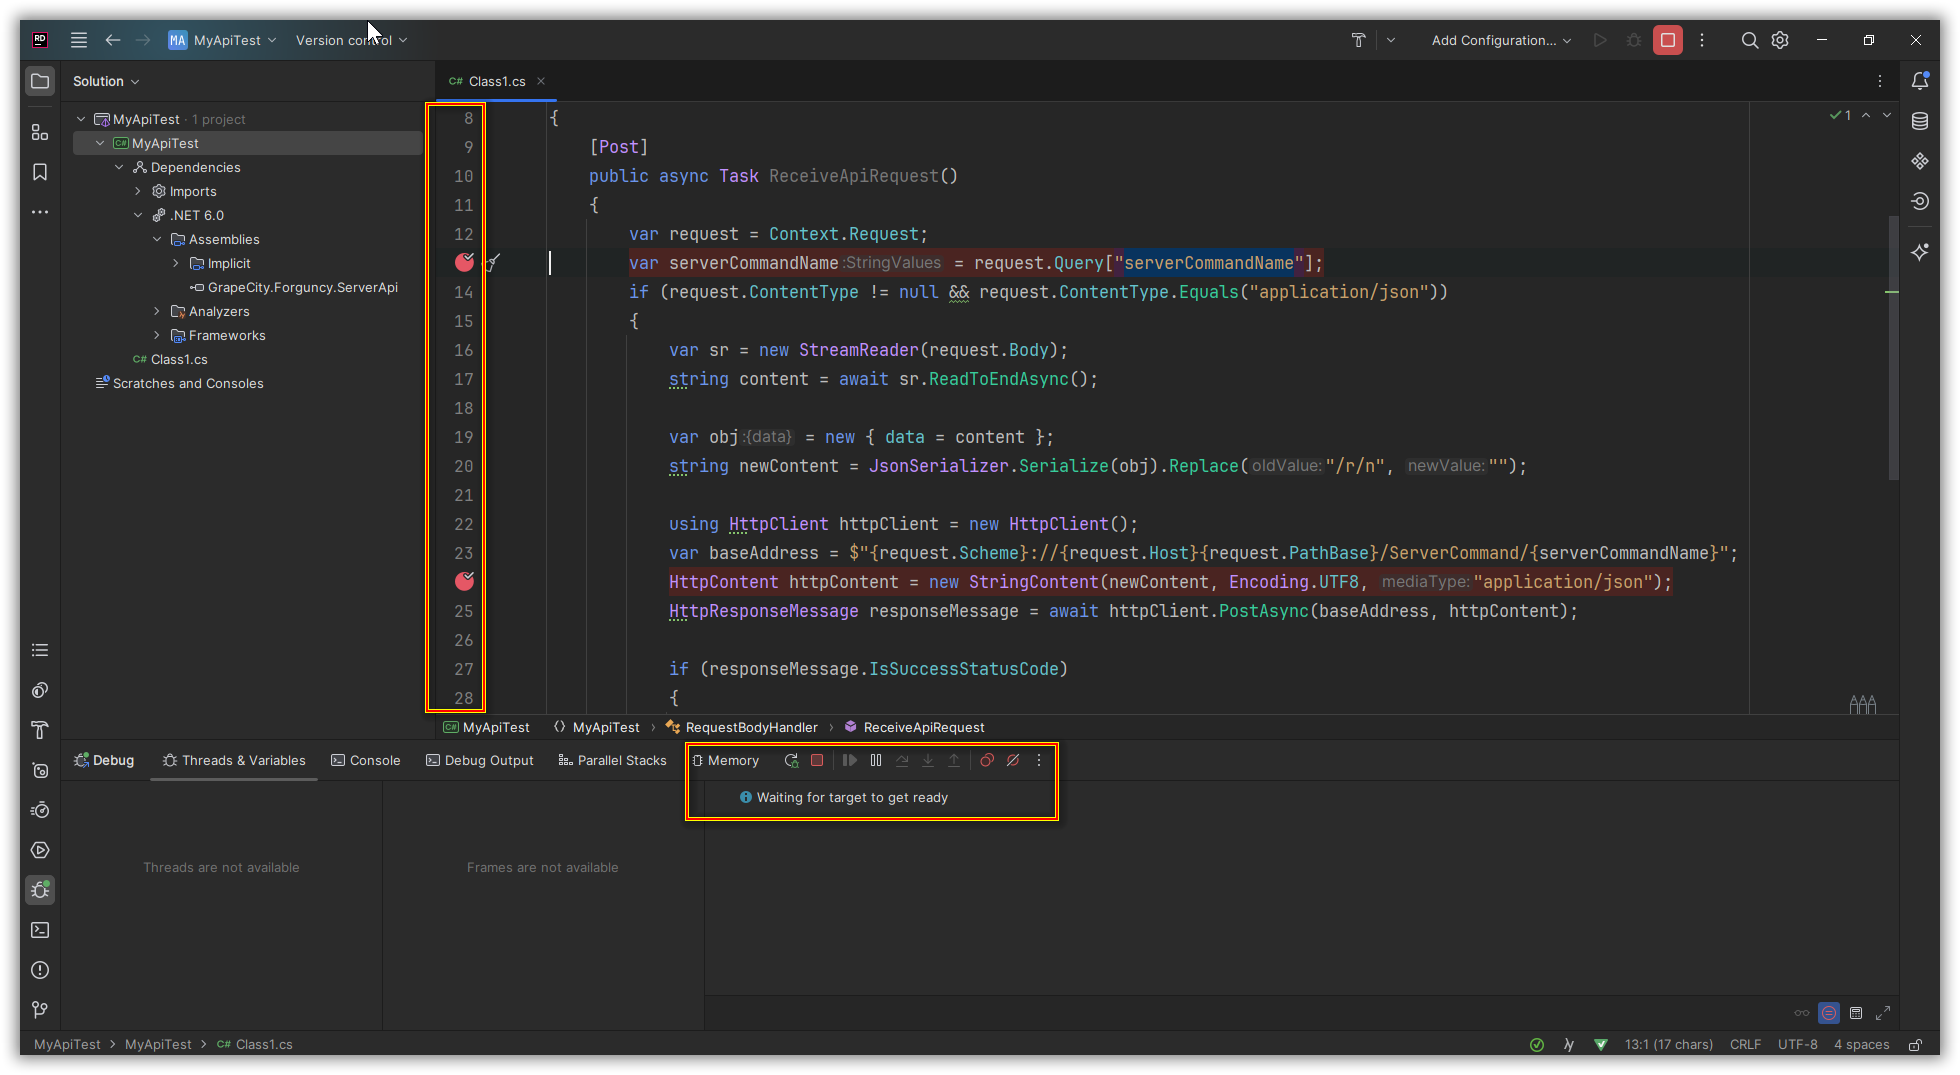
Task: Switch to the Parallel Stacks tab
Action: (x=612, y=761)
